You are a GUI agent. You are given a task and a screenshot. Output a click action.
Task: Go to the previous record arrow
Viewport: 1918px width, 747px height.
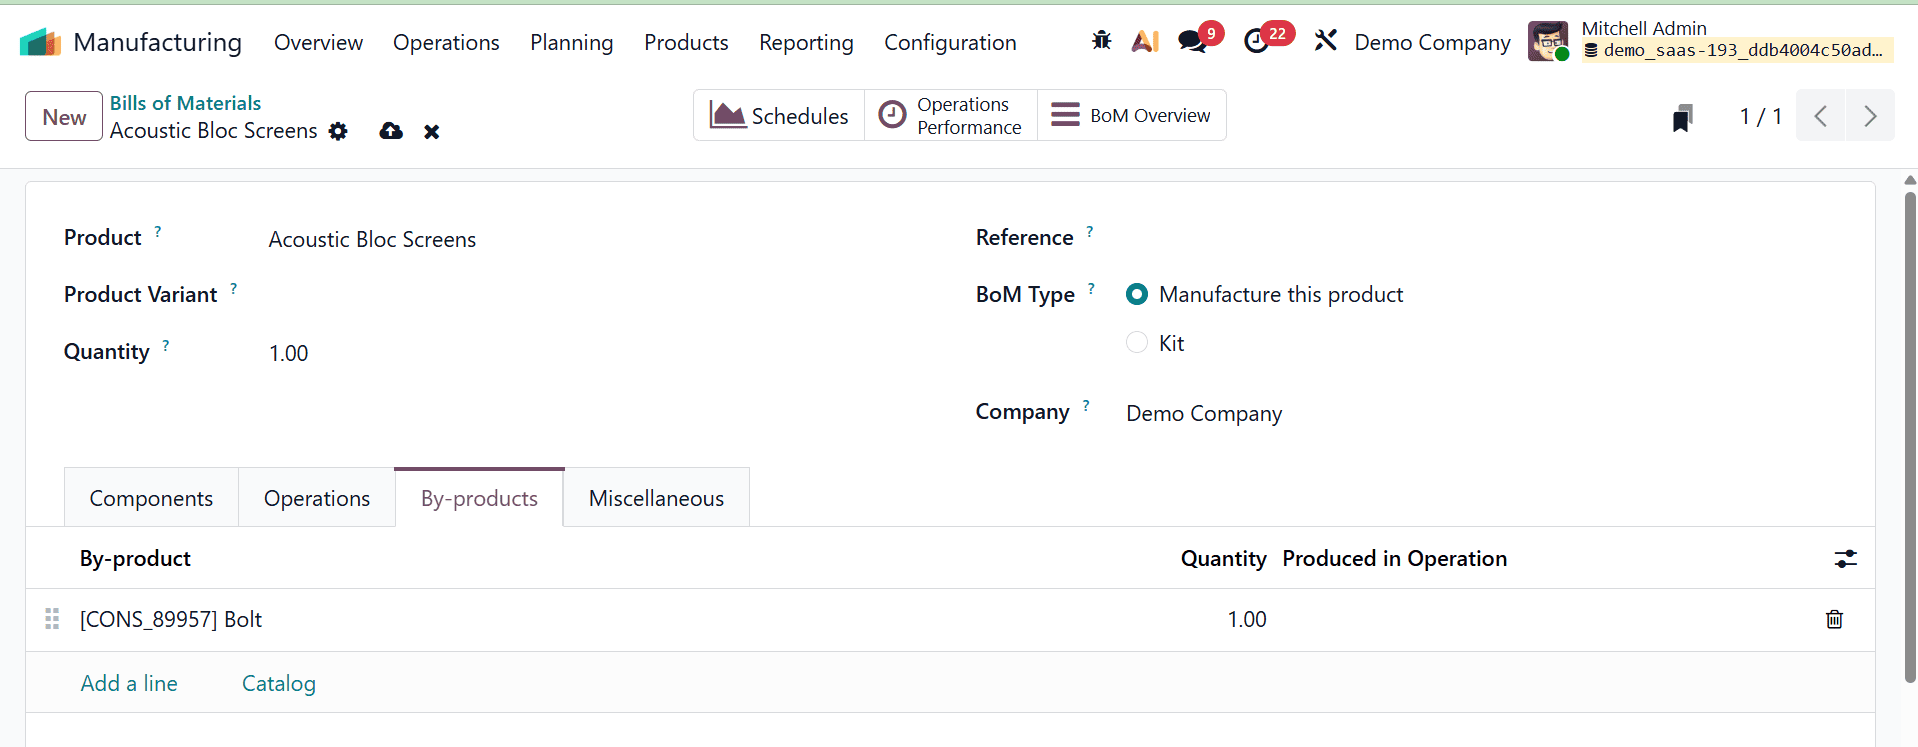[x=1821, y=115]
